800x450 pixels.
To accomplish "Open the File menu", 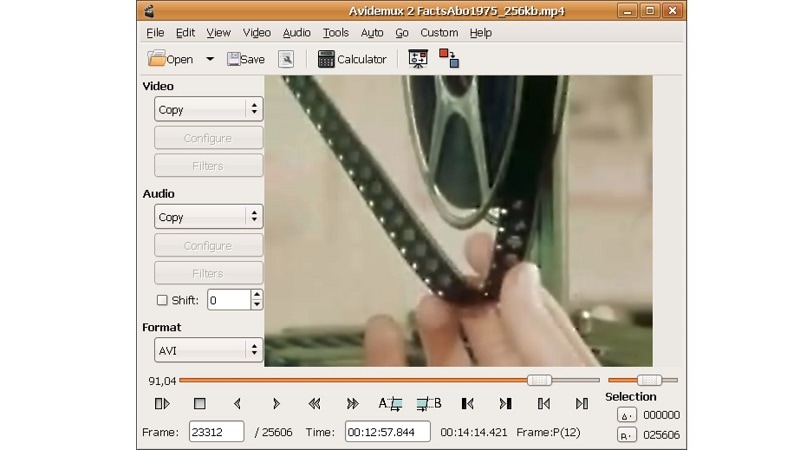I will coord(155,33).
